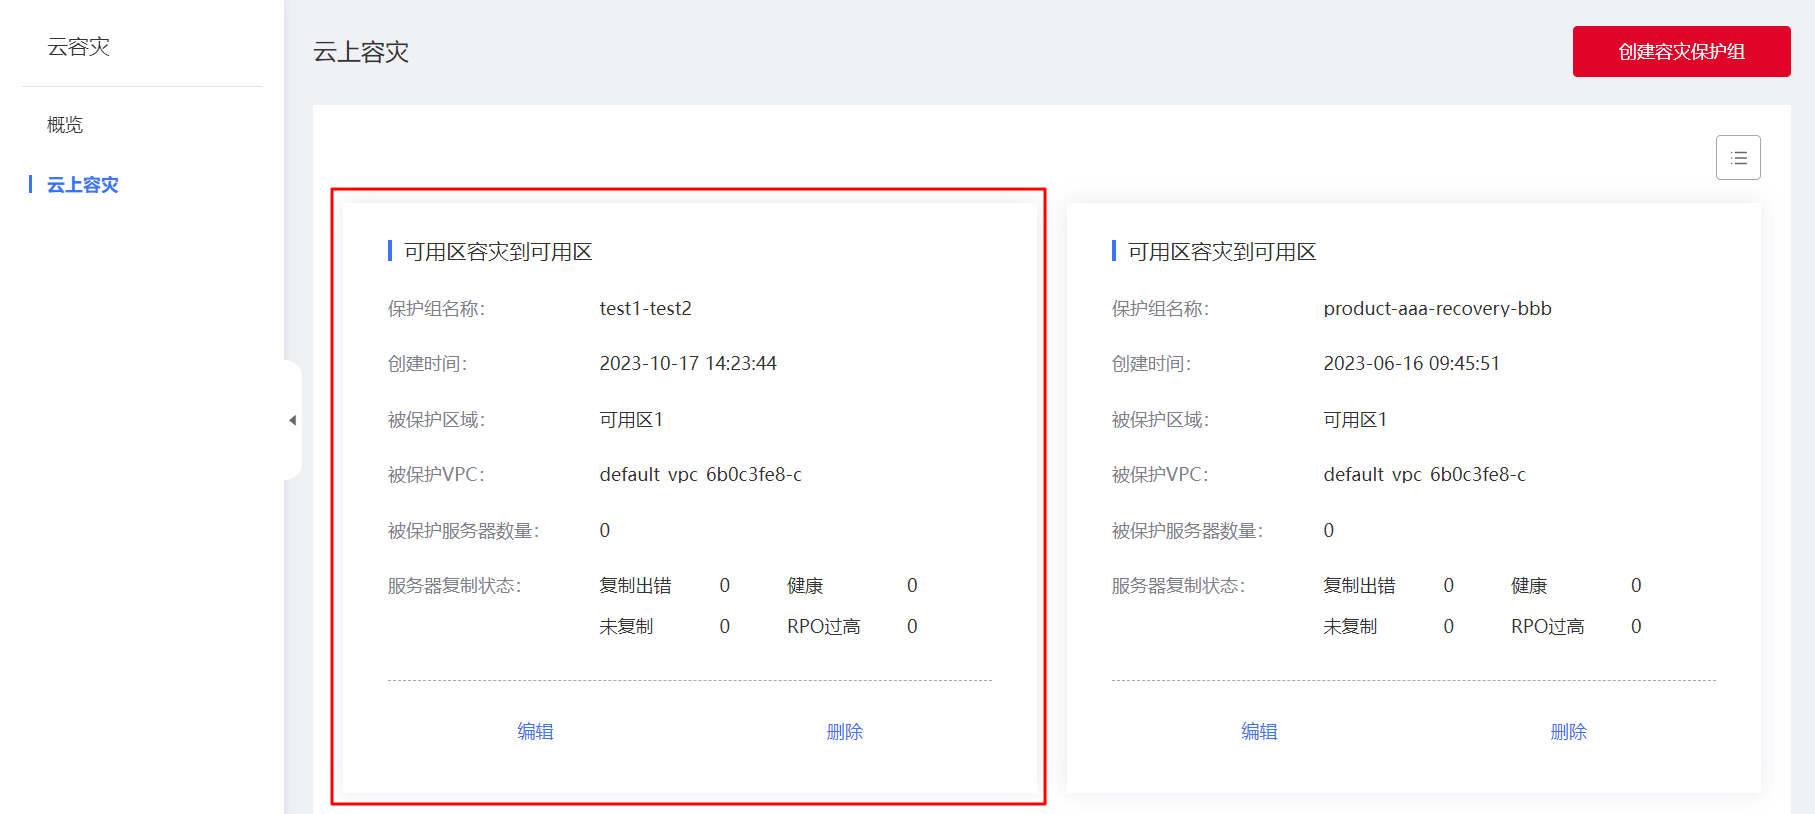Click the creation time 2023-06-16 09:45:51
The image size is (1815, 814).
pos(1411,364)
